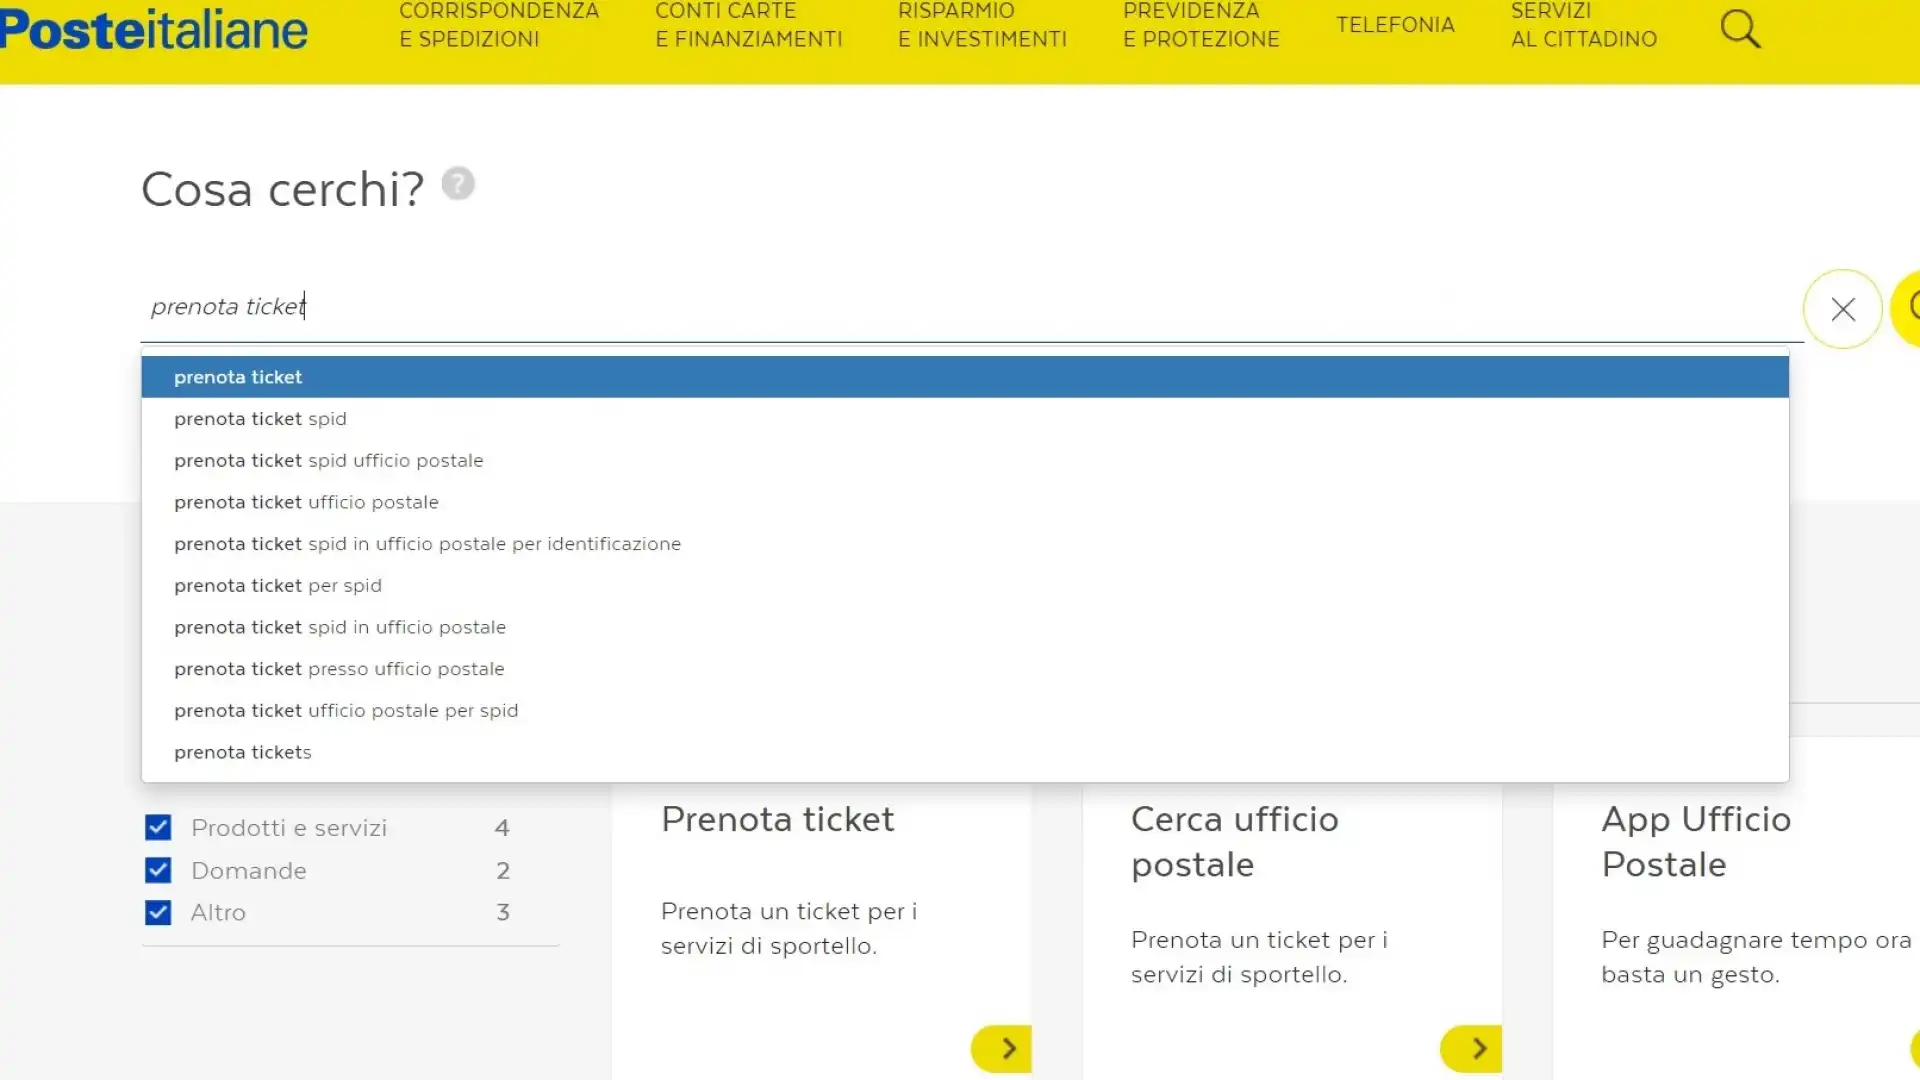1920x1080 pixels.
Task: Select suggestion 'prenota ticket spid'
Action: (x=965, y=419)
